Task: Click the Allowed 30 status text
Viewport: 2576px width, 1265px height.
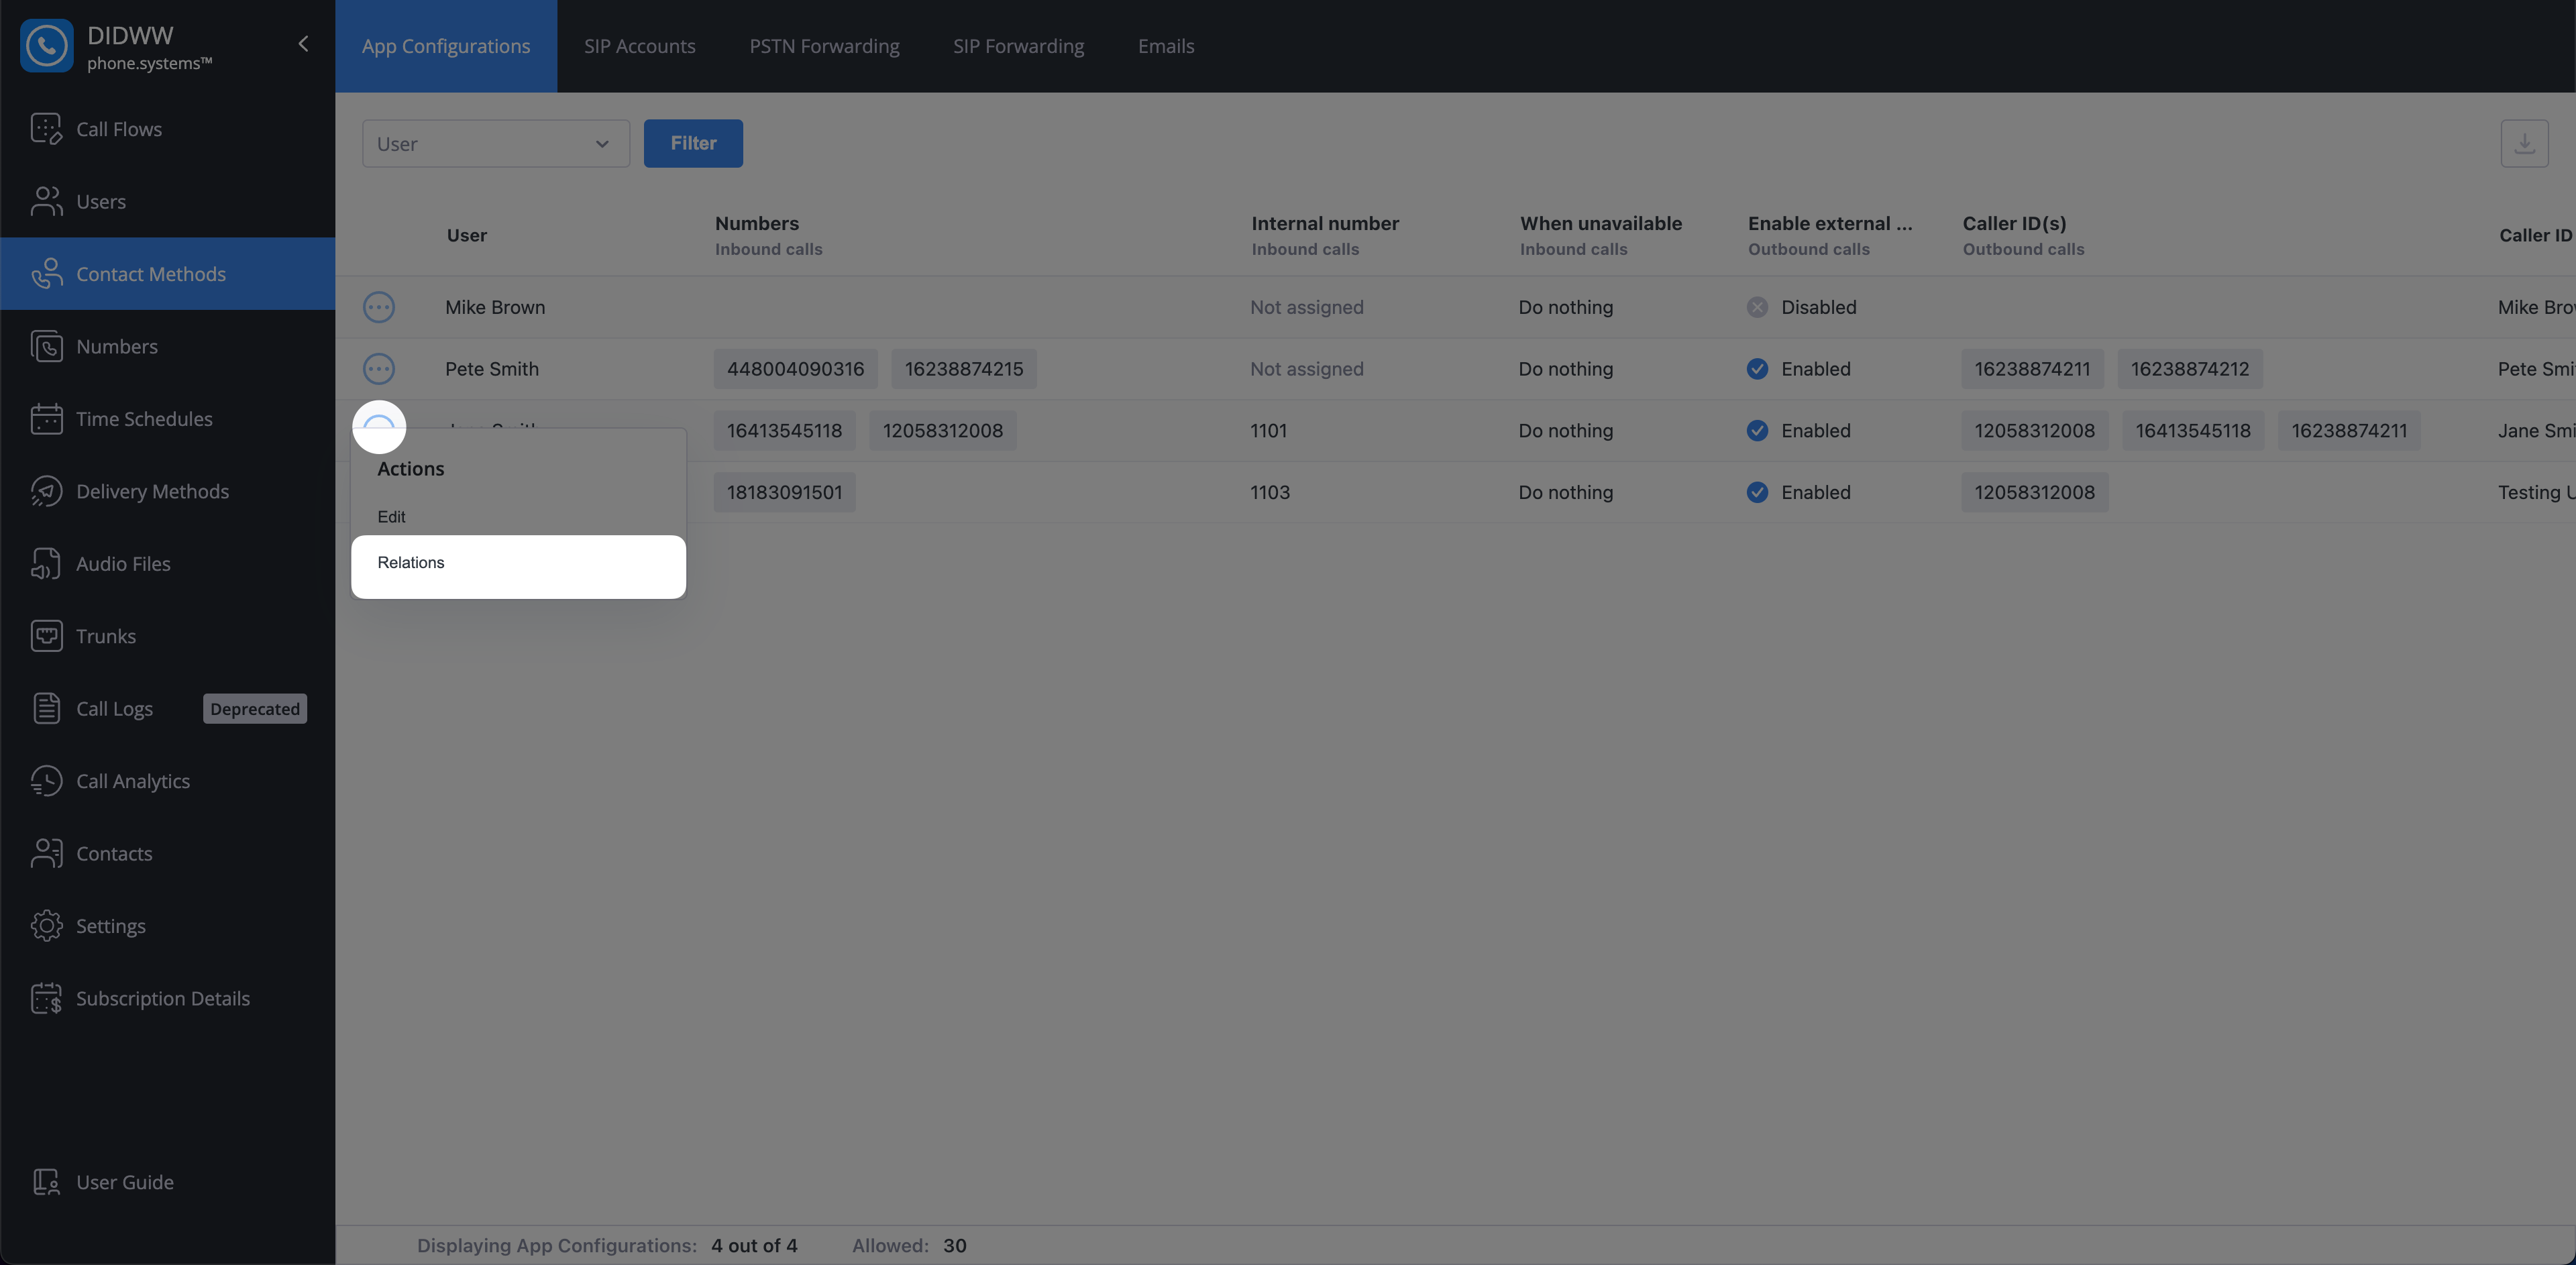Action: (x=909, y=1246)
